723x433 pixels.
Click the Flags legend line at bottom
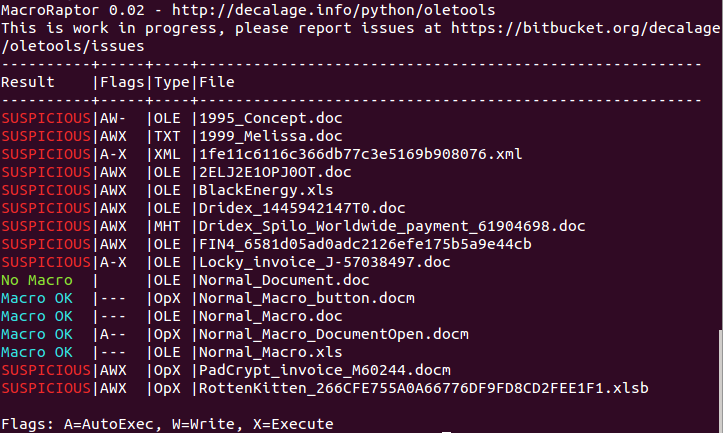point(167,424)
